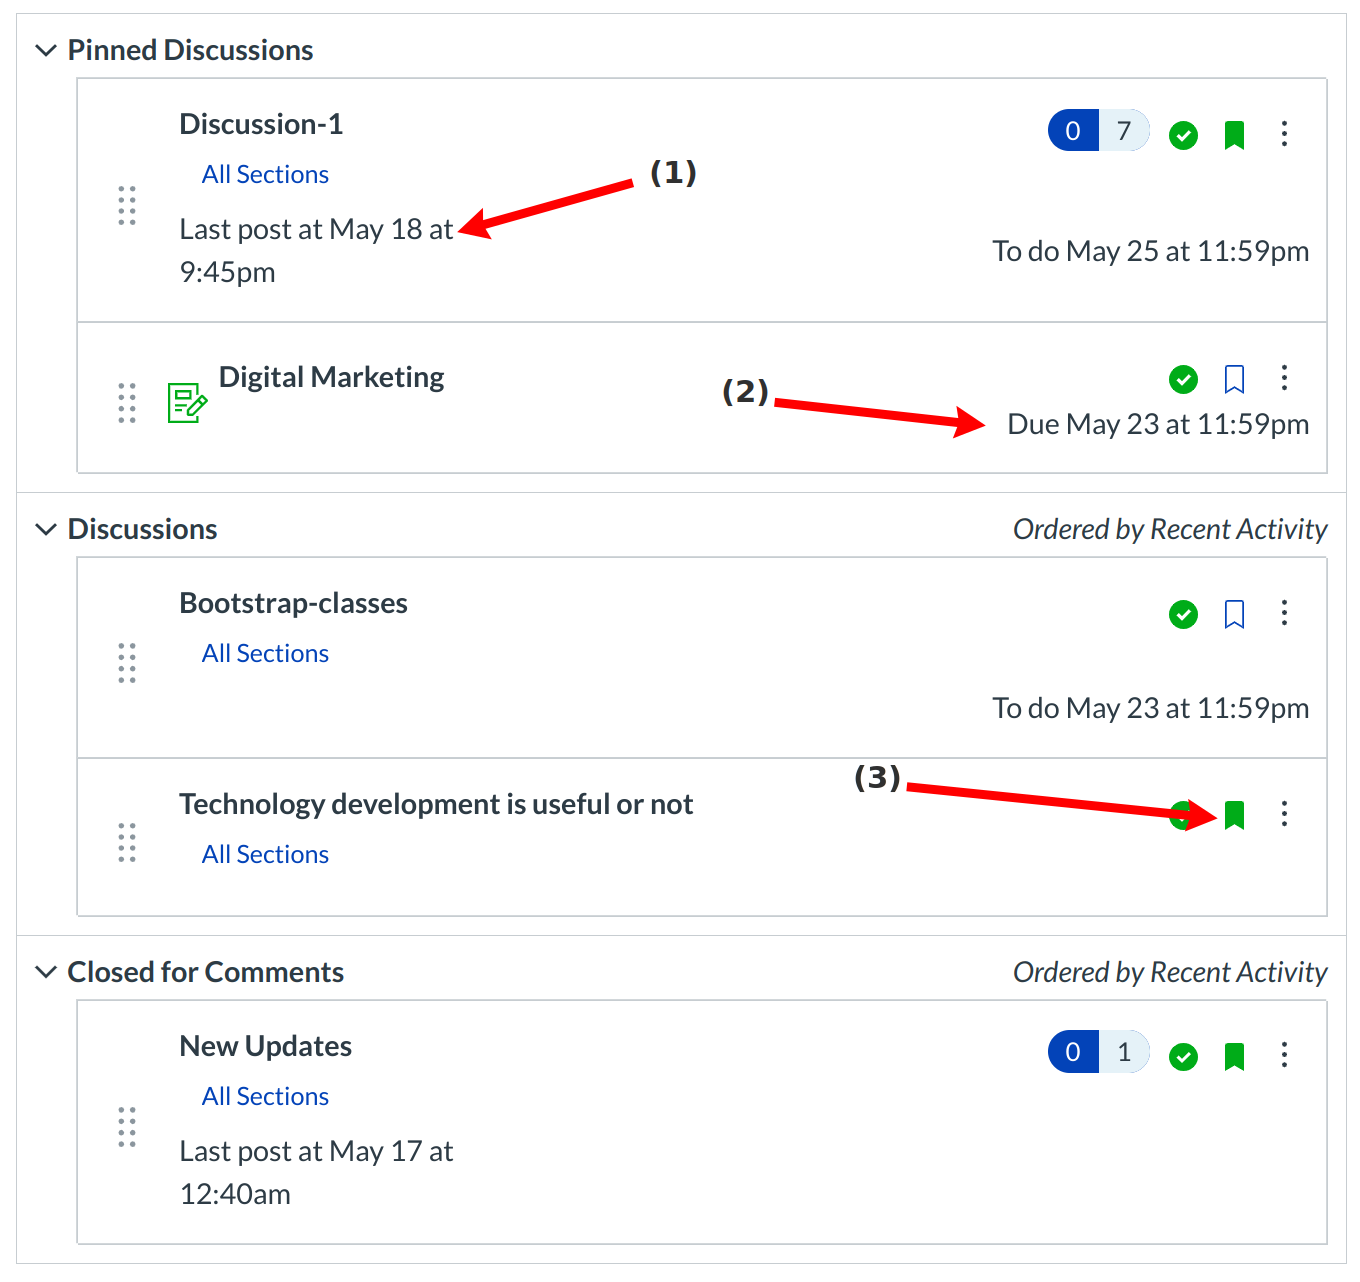Viewport: 1360px width, 1282px height.
Task: Open Technology development is useful or not
Action: [x=436, y=804]
